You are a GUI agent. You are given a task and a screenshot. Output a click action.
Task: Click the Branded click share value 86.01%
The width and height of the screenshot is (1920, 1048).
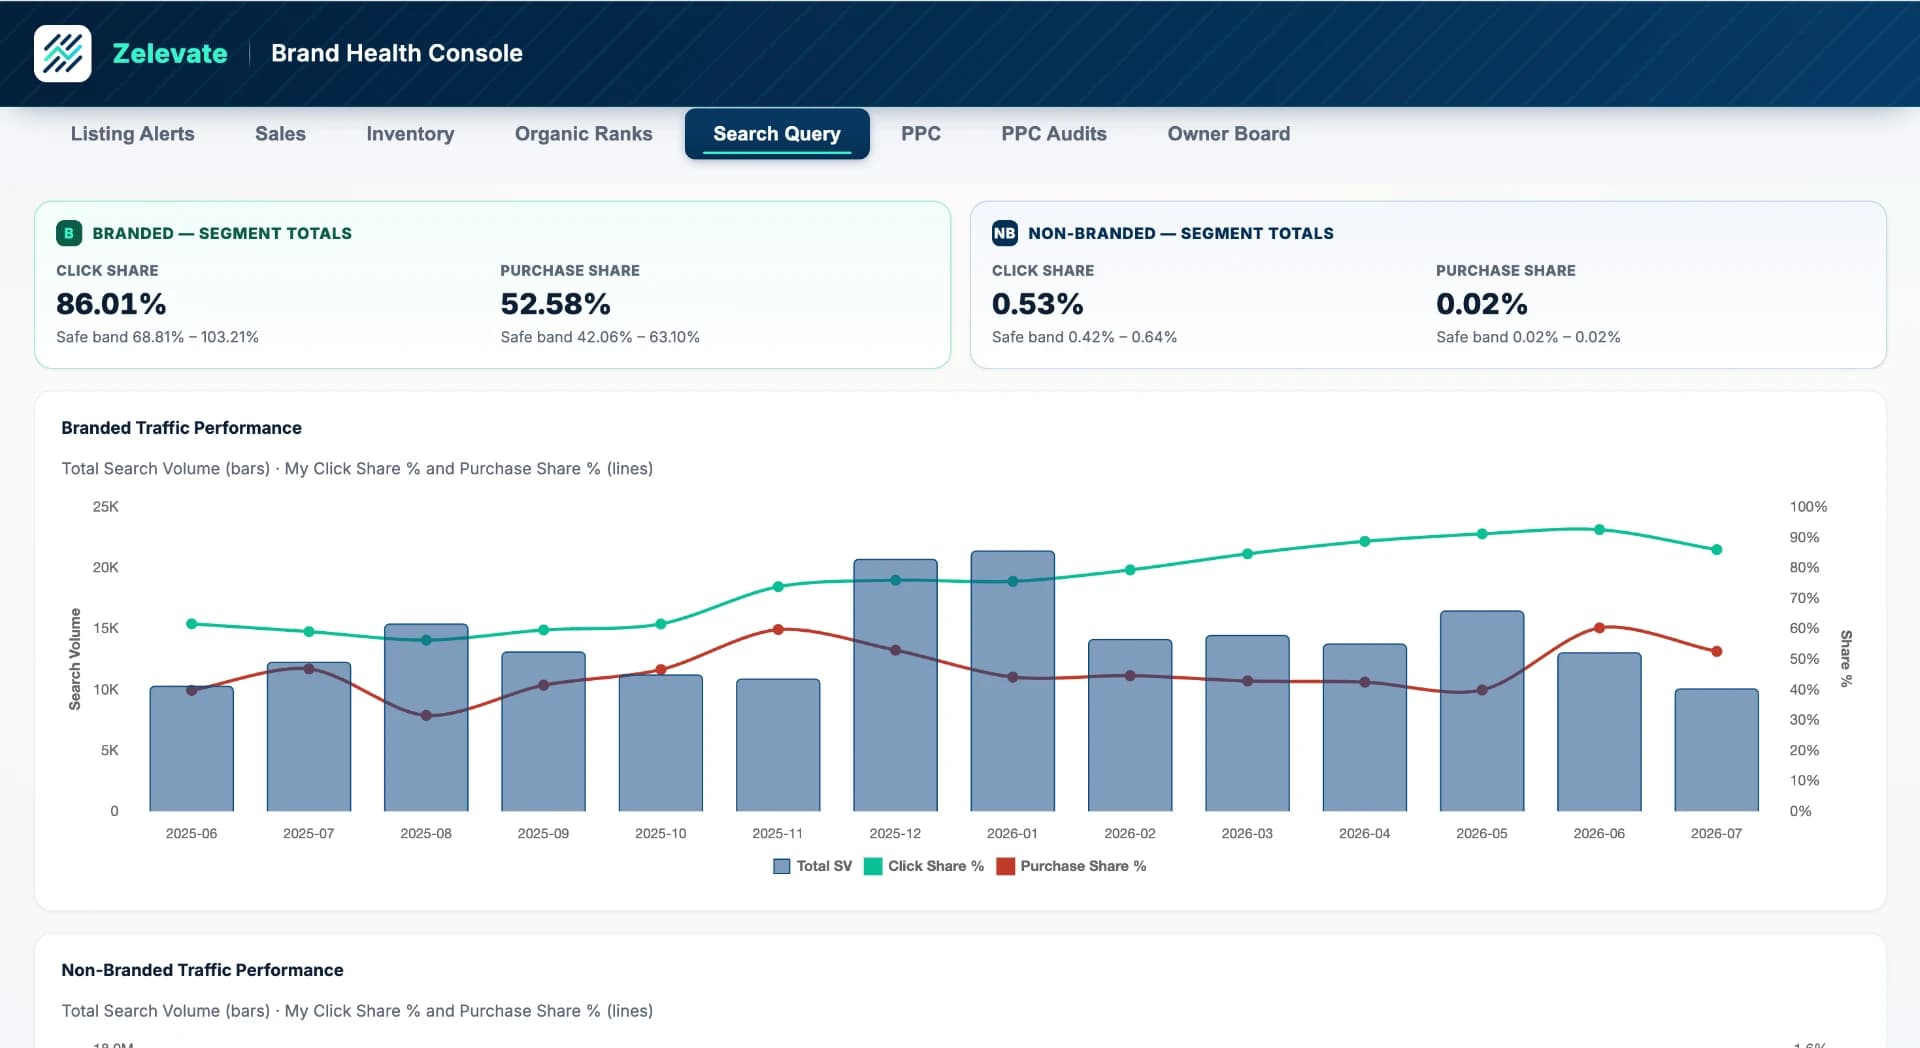point(111,304)
